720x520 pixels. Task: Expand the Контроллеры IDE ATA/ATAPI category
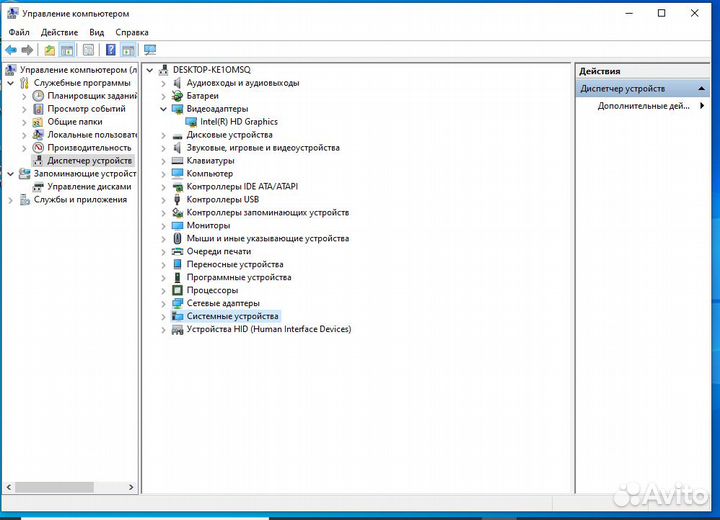click(163, 187)
